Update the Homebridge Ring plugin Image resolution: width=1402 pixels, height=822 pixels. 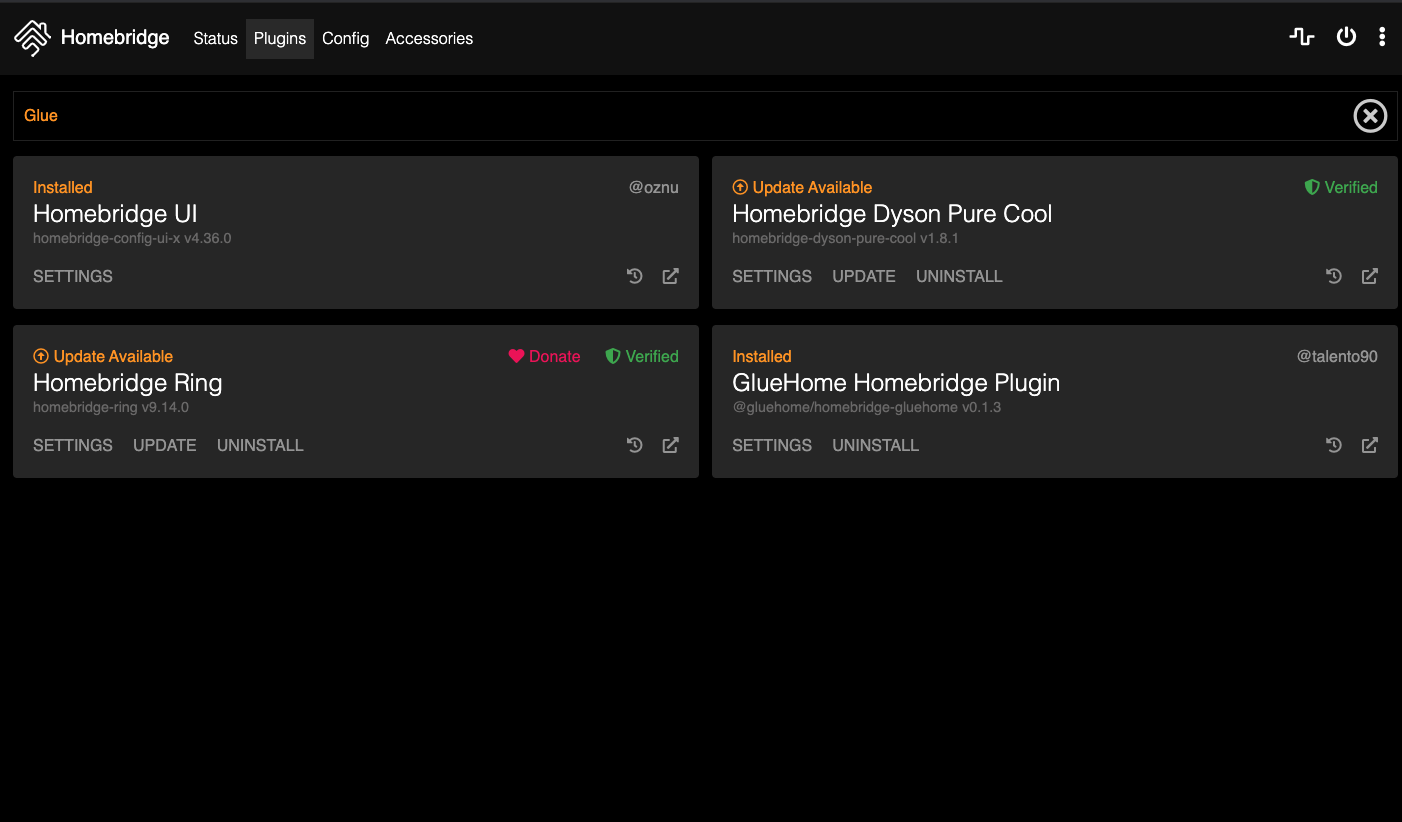point(165,445)
